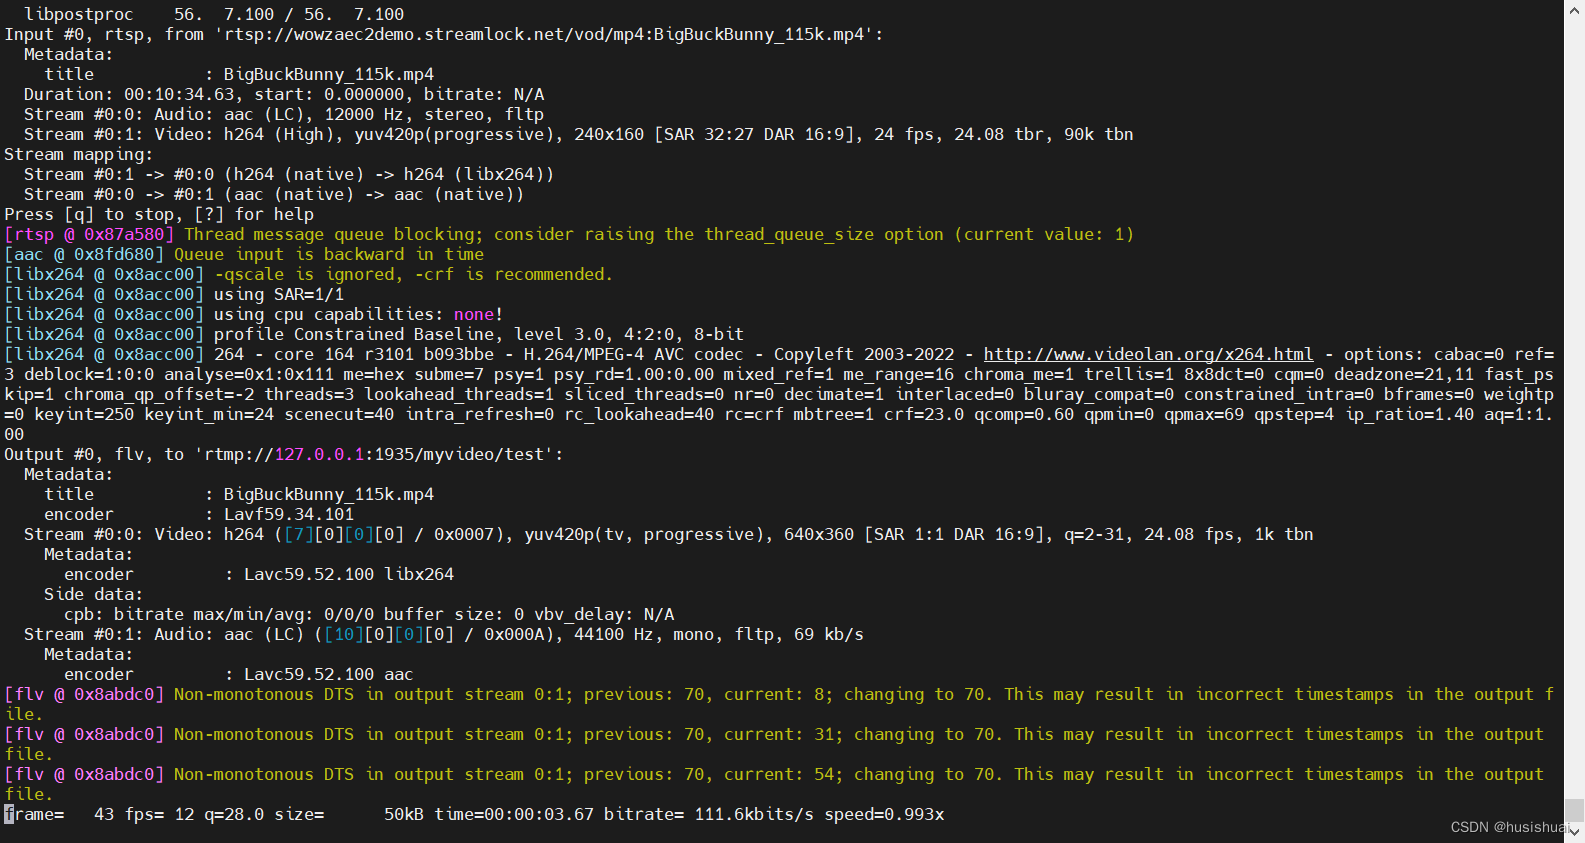Viewport: 1585px width, 843px height.
Task: Click the 'frame= 43' status text
Action: (x=59, y=814)
